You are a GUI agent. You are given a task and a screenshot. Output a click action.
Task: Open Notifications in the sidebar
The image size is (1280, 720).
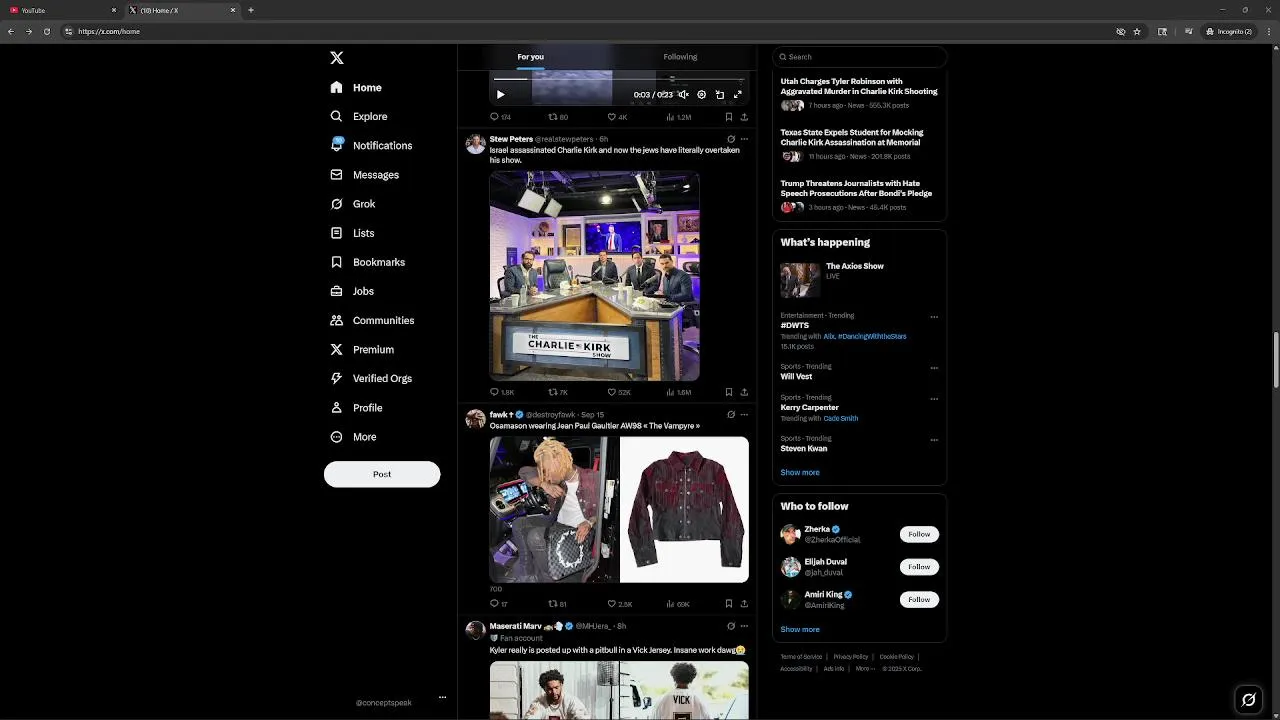point(371,145)
